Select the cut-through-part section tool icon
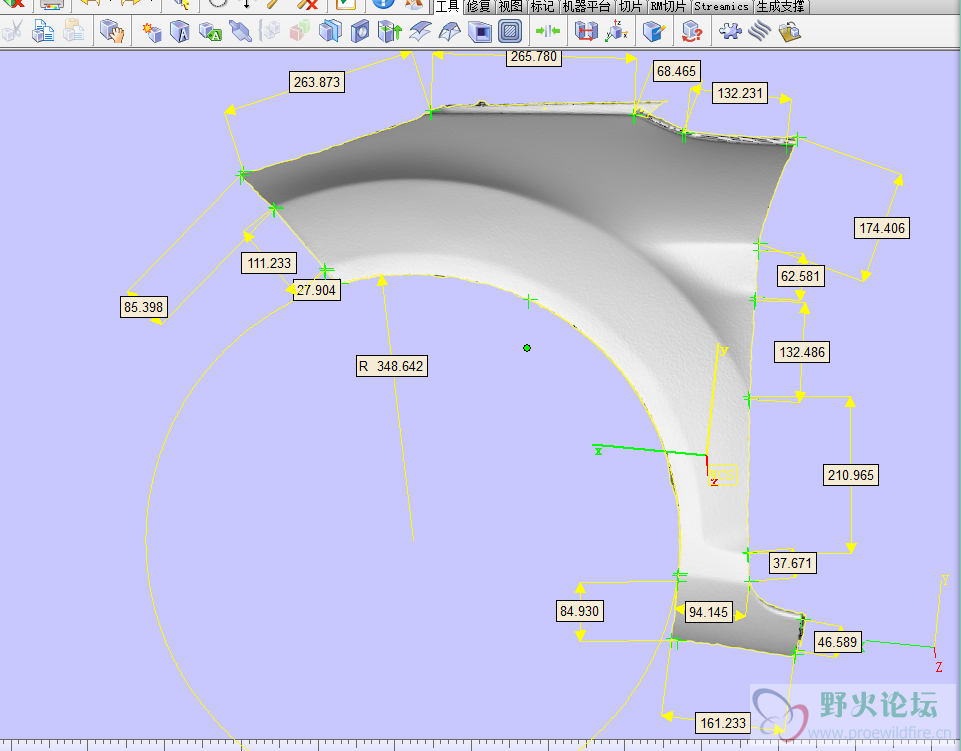Viewport: 961px width, 751px height. (330, 31)
